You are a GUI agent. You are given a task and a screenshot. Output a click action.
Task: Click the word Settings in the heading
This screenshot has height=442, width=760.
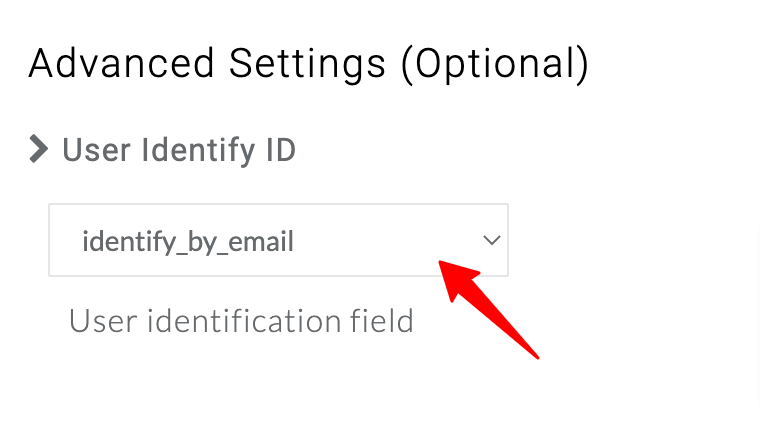[307, 65]
